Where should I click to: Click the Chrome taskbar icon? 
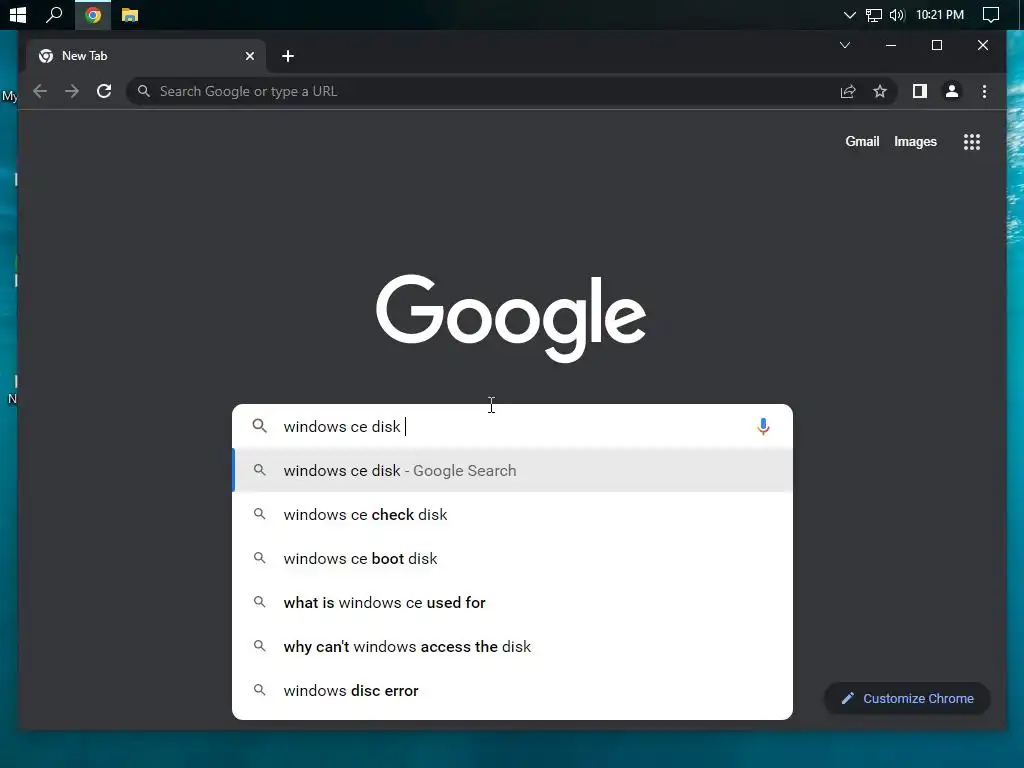tap(93, 14)
